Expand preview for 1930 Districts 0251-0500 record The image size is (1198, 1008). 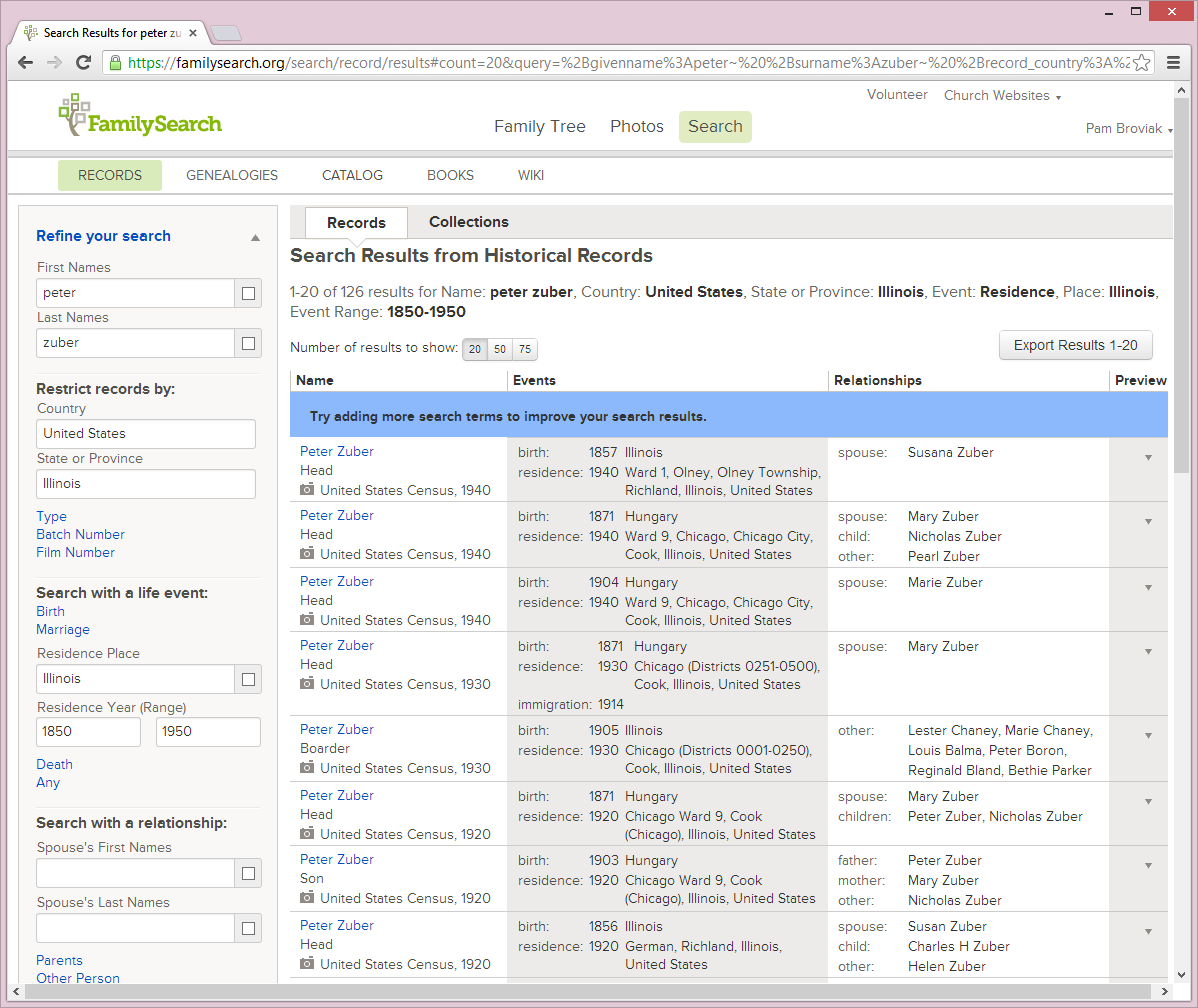1148,652
